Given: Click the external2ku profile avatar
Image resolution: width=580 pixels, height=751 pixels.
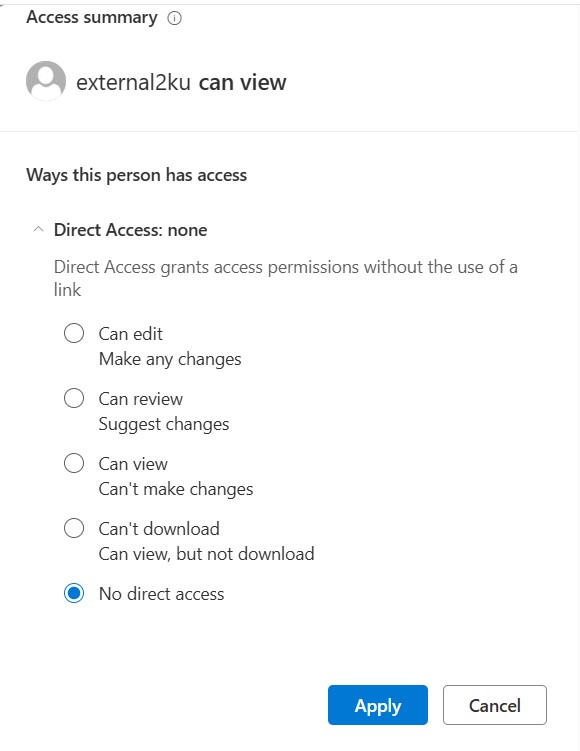Looking at the screenshot, I should point(46,80).
